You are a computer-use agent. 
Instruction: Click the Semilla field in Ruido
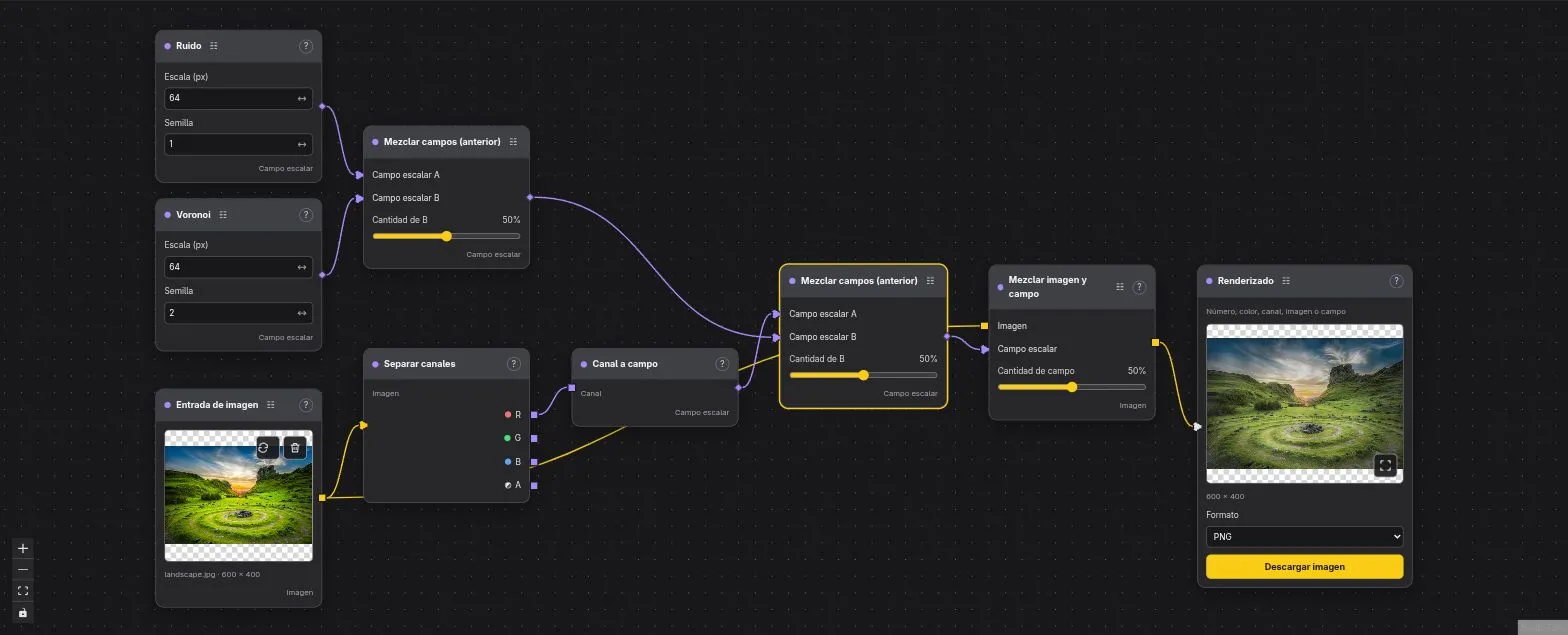tap(238, 144)
